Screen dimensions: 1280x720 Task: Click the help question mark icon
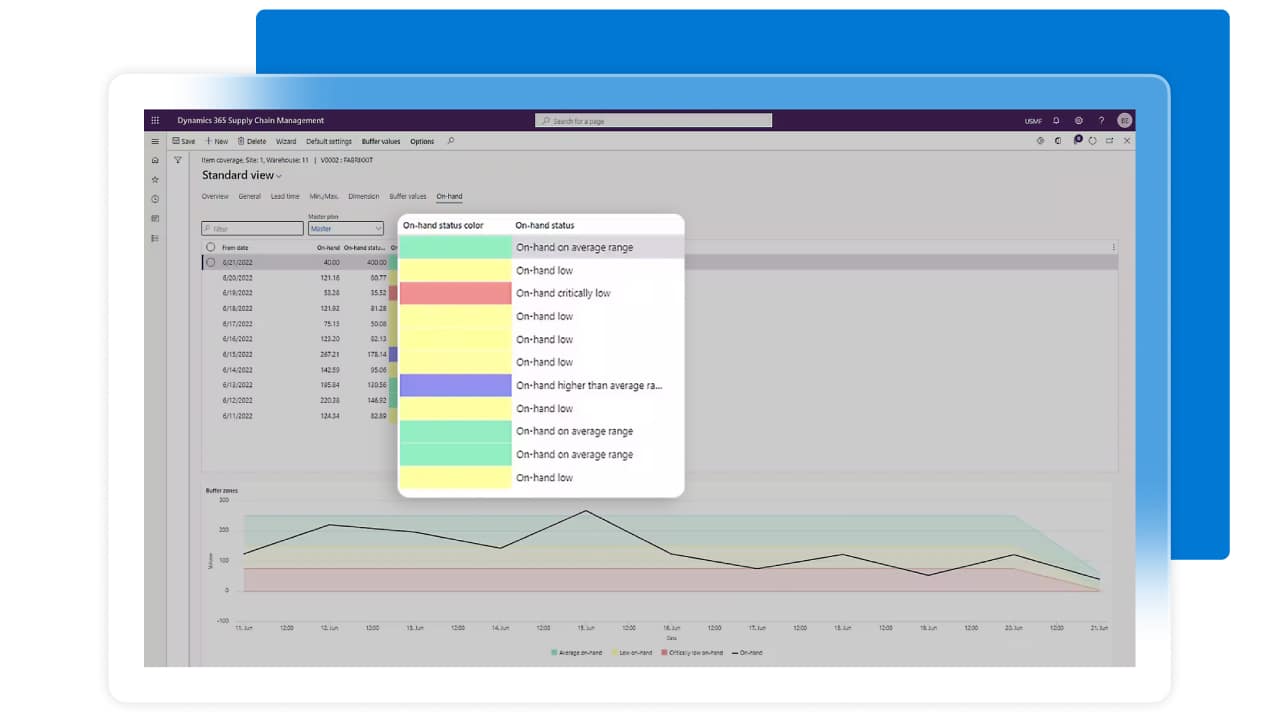coord(1101,120)
